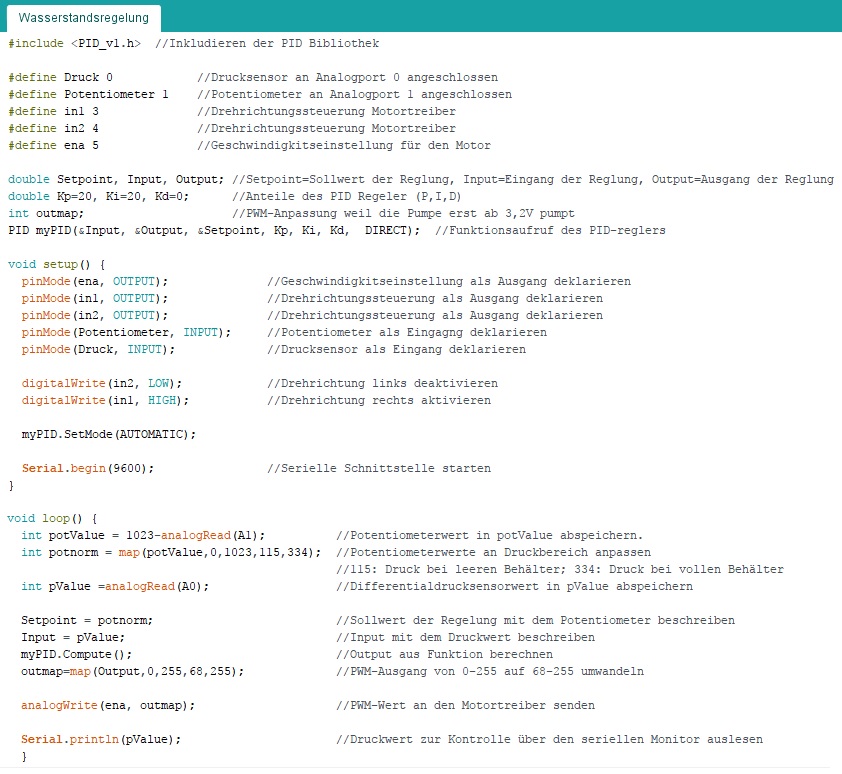
Task: Click on 'myPID.SetMode(AUTOMATIC);'
Action: point(109,434)
